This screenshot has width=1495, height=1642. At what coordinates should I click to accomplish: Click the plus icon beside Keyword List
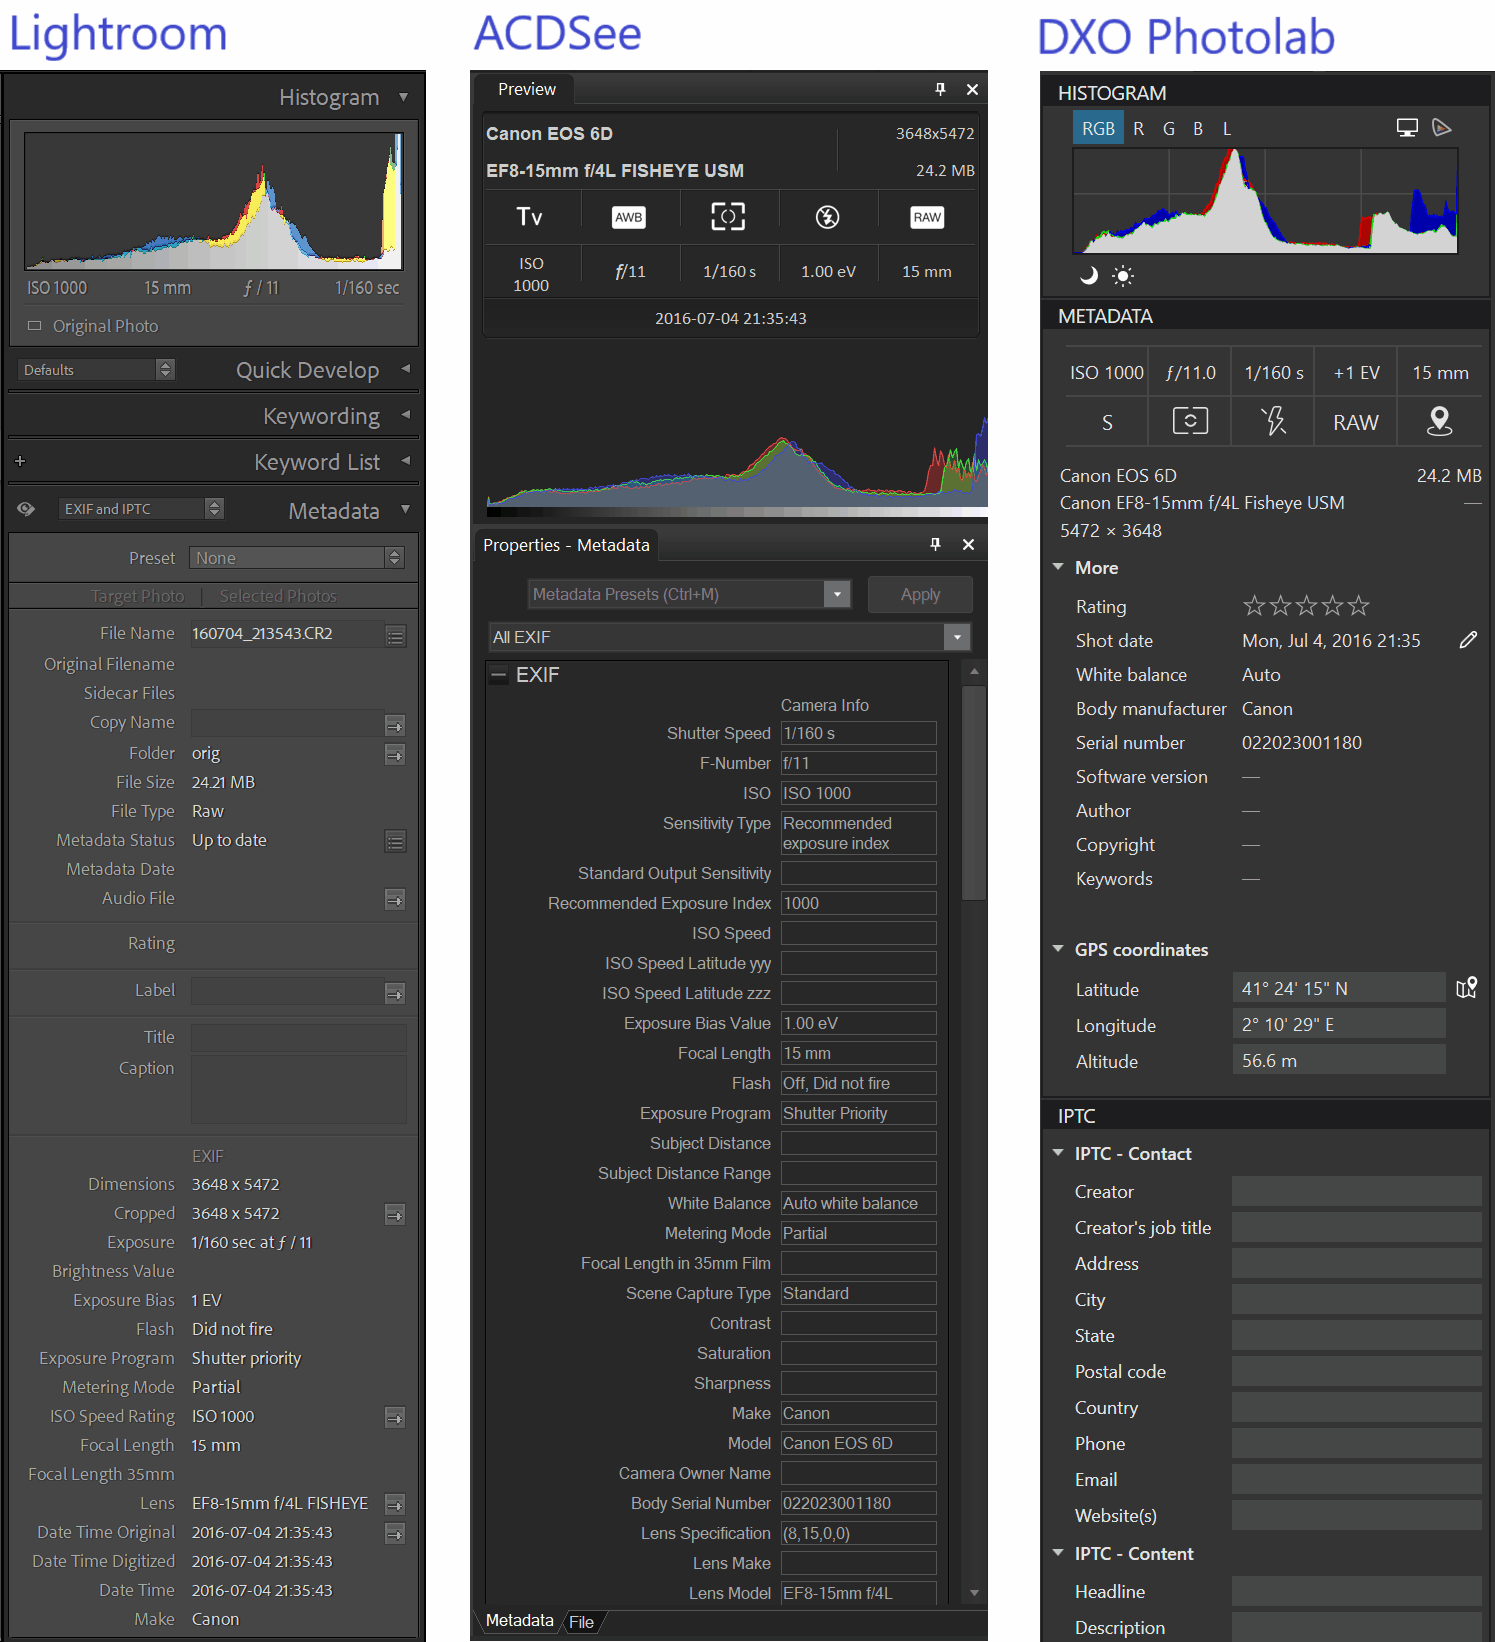(x=20, y=461)
